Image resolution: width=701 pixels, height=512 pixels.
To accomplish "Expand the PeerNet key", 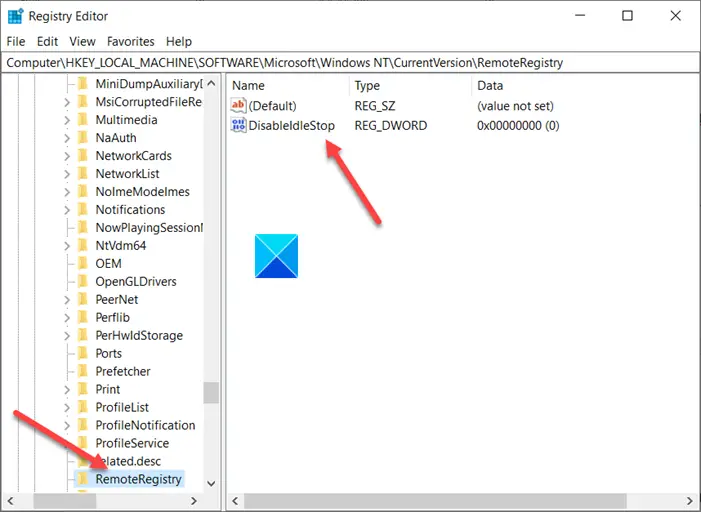I will 67,300.
